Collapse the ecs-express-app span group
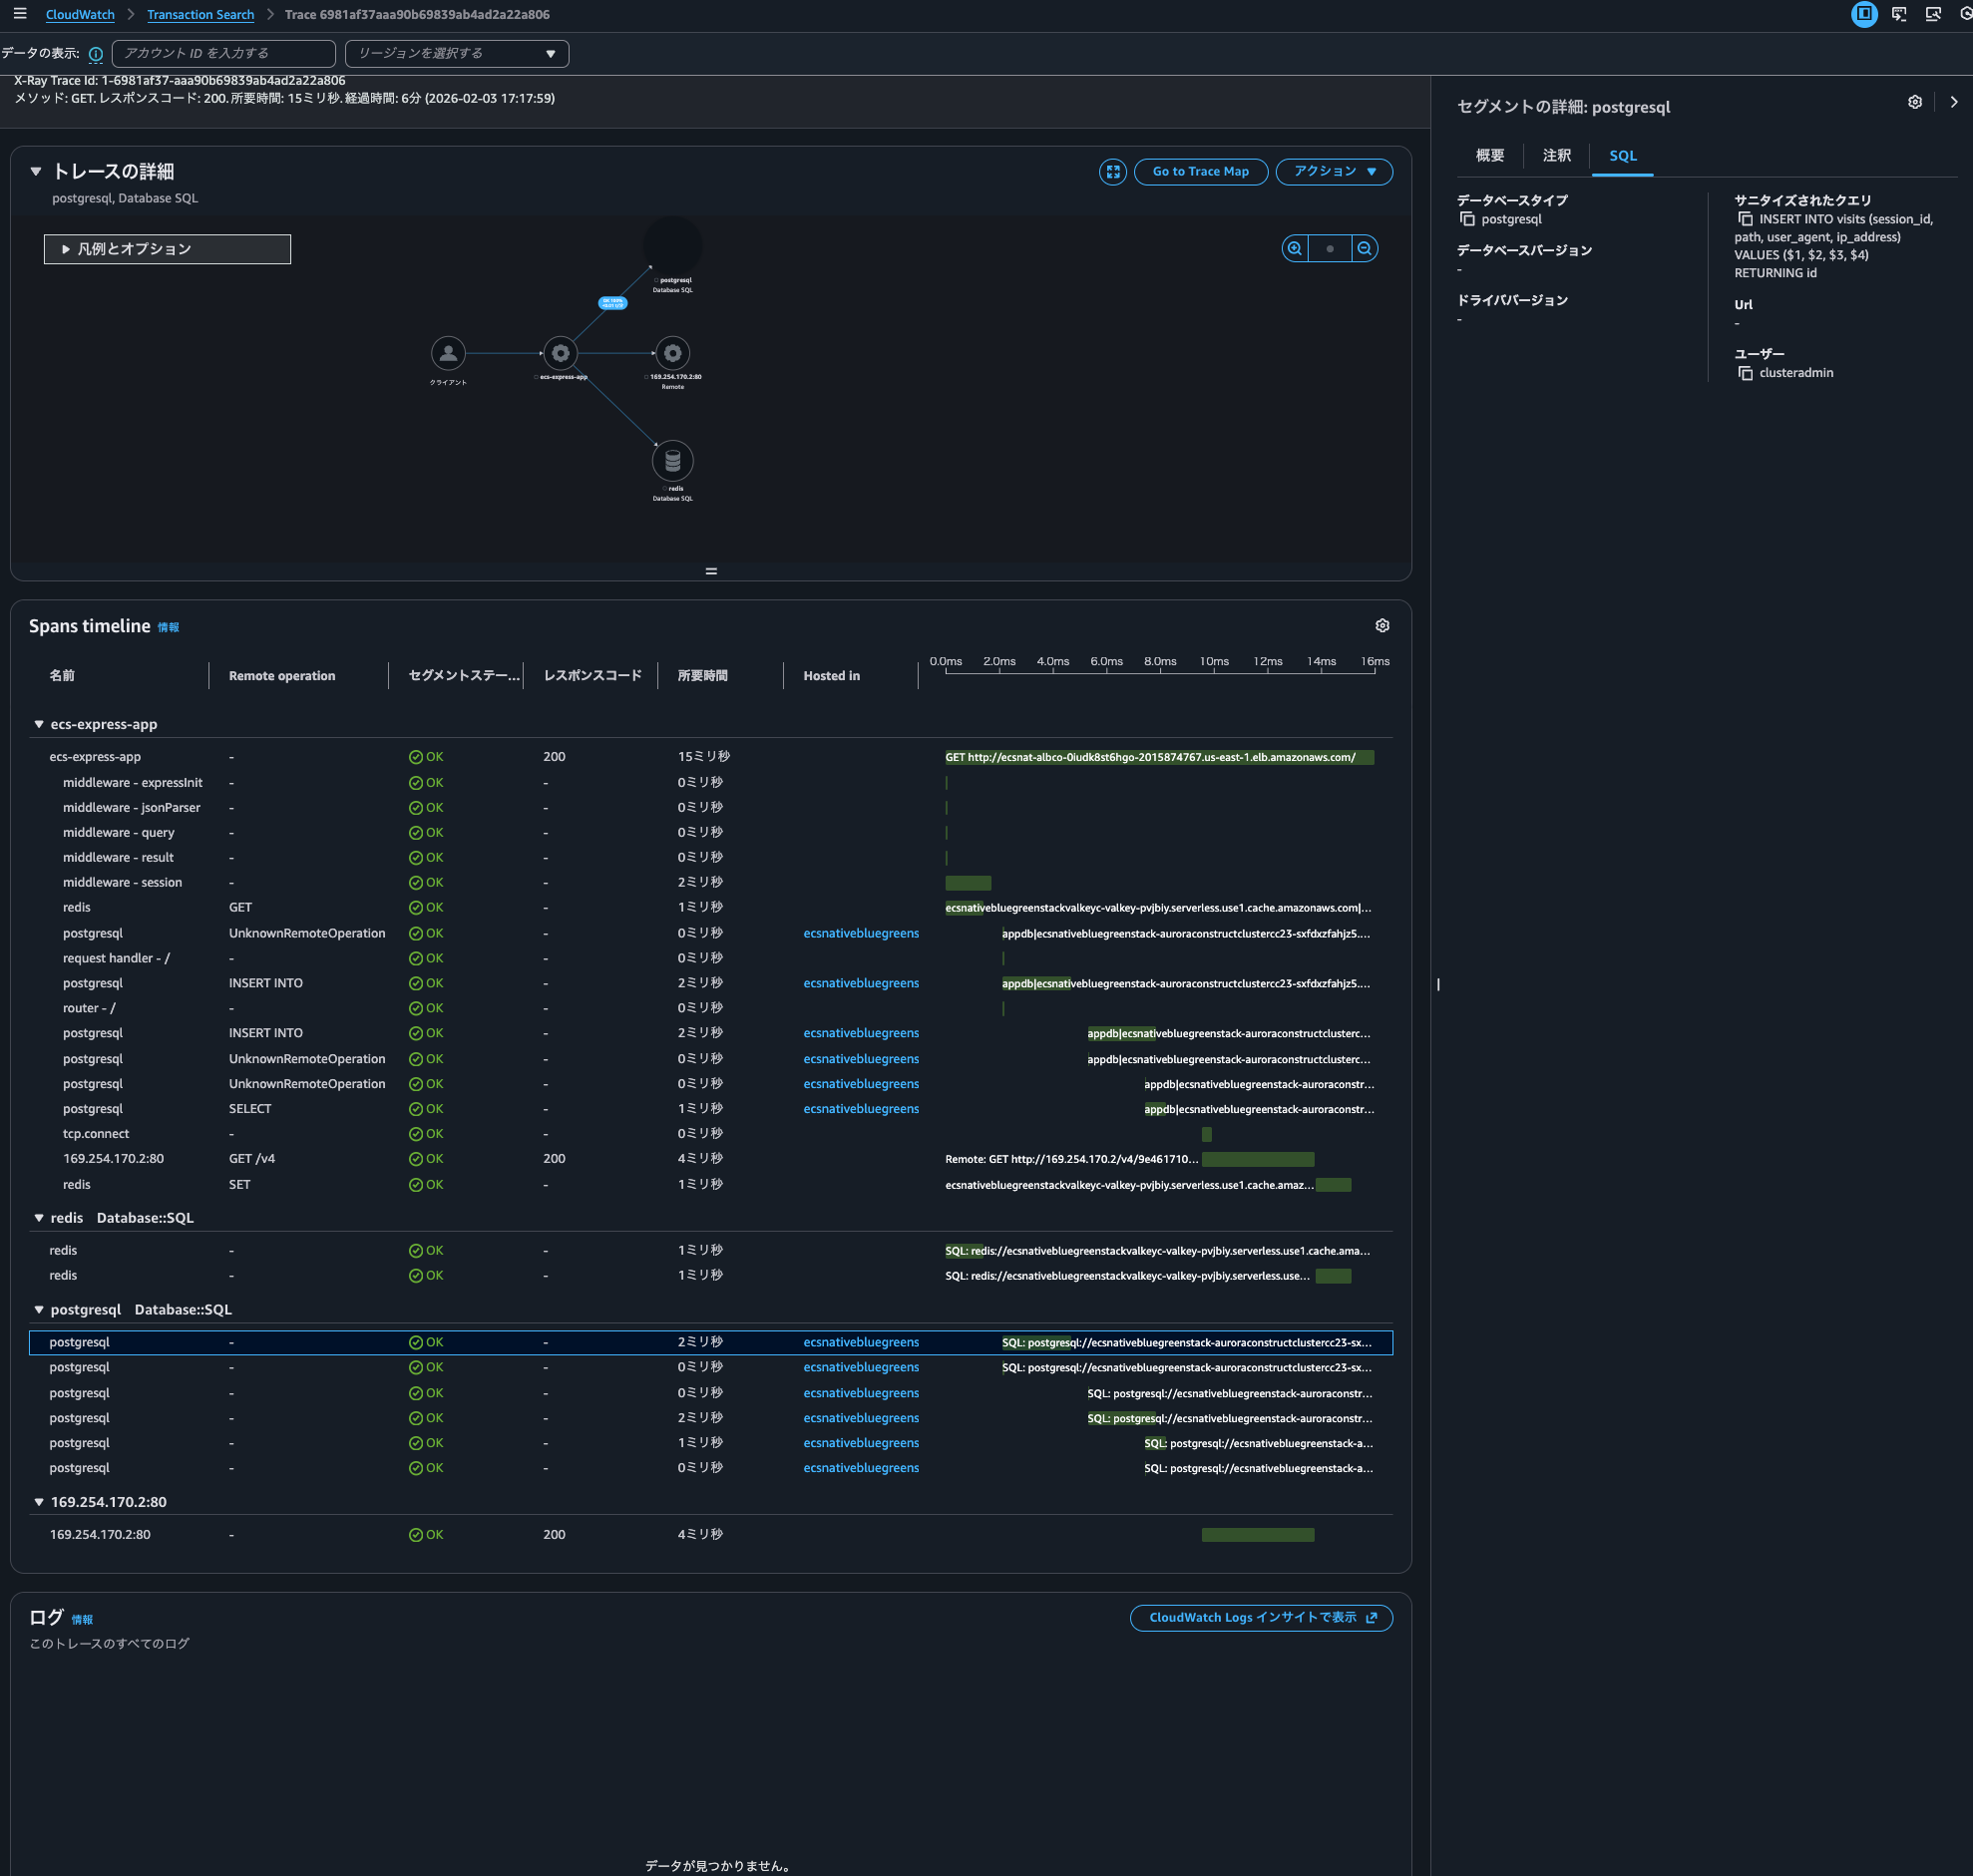1973x1876 pixels. (39, 724)
